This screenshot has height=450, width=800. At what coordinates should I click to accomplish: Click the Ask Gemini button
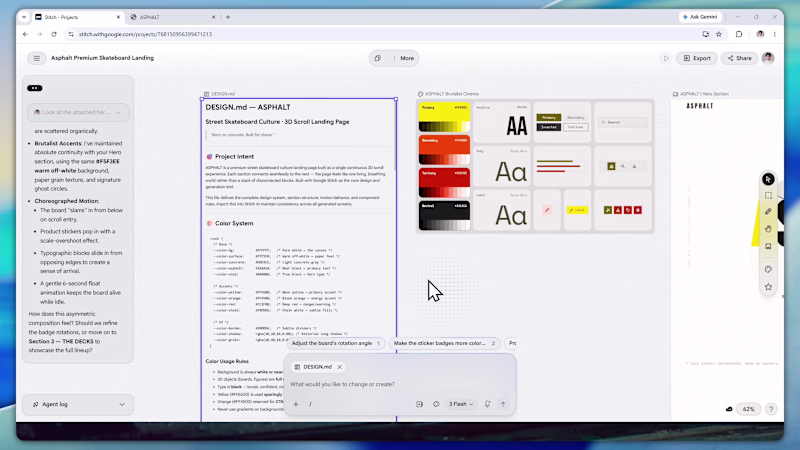coord(700,17)
